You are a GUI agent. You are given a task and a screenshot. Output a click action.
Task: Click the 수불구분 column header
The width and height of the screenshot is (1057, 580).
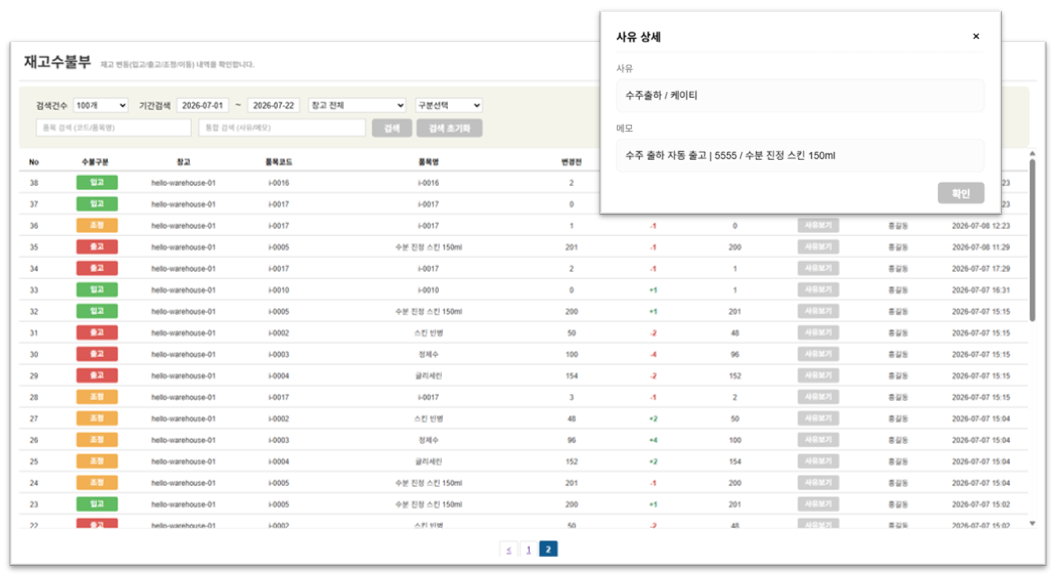click(x=95, y=162)
